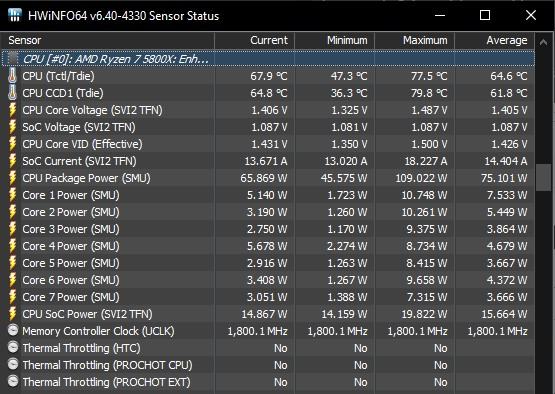Click the Current column header

point(254,40)
